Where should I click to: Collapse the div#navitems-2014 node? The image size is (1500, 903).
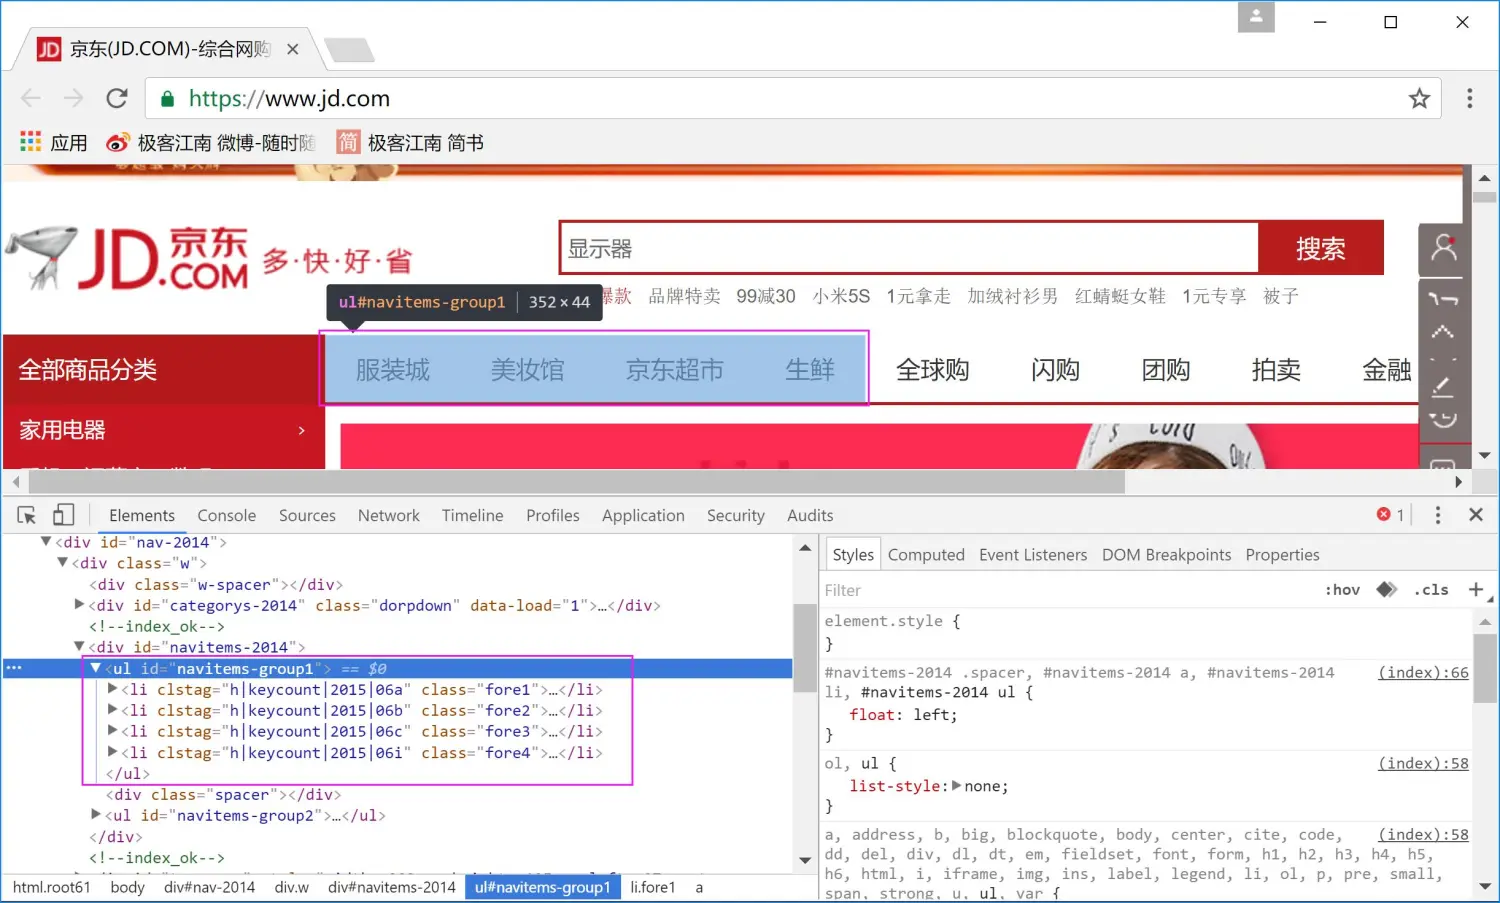tap(79, 647)
